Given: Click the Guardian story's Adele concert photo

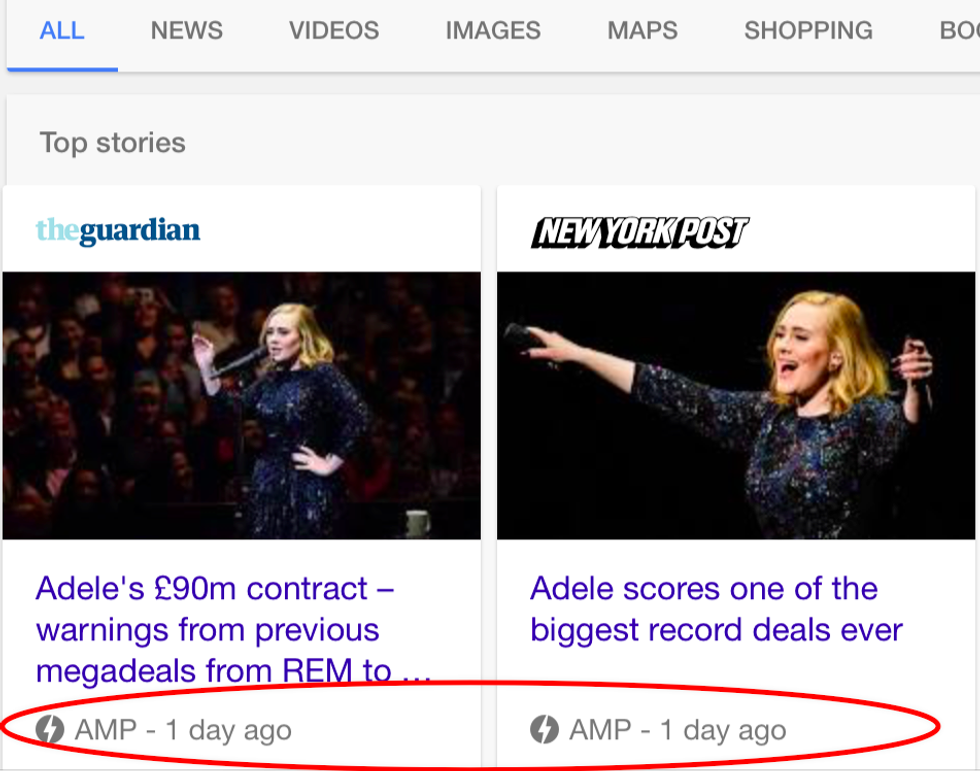Looking at the screenshot, I should pyautogui.click(x=242, y=406).
